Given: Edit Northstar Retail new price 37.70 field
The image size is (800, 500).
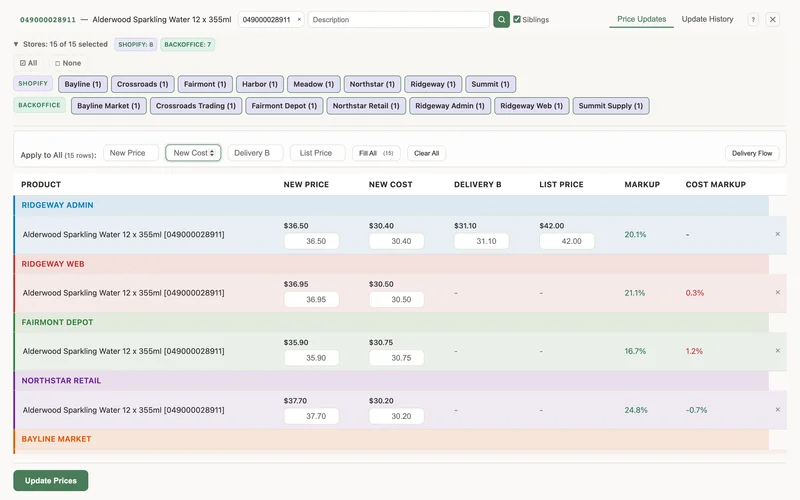Looking at the screenshot, I should pos(311,416).
